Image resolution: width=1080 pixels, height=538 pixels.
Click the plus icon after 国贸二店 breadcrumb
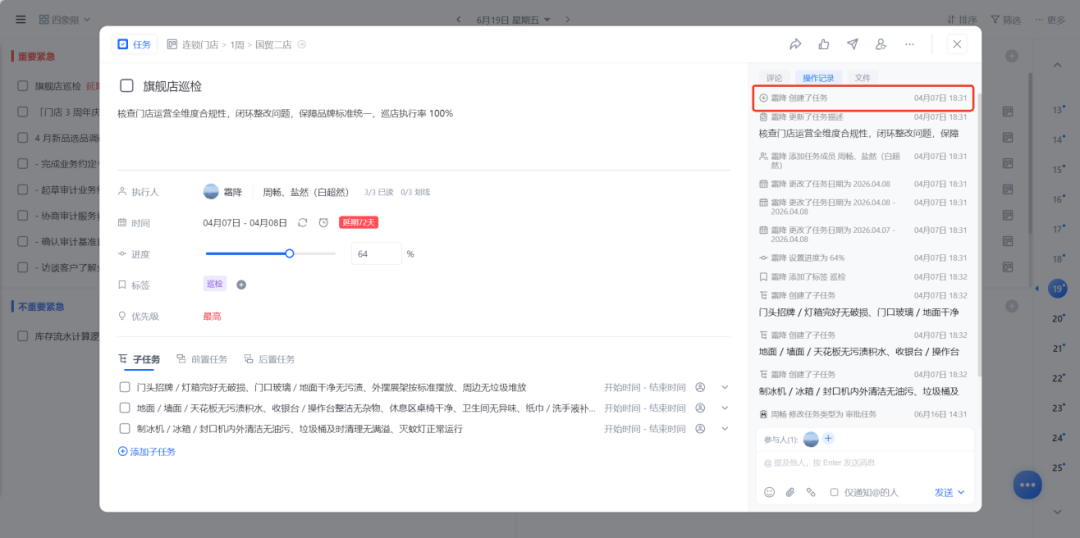[301, 45]
